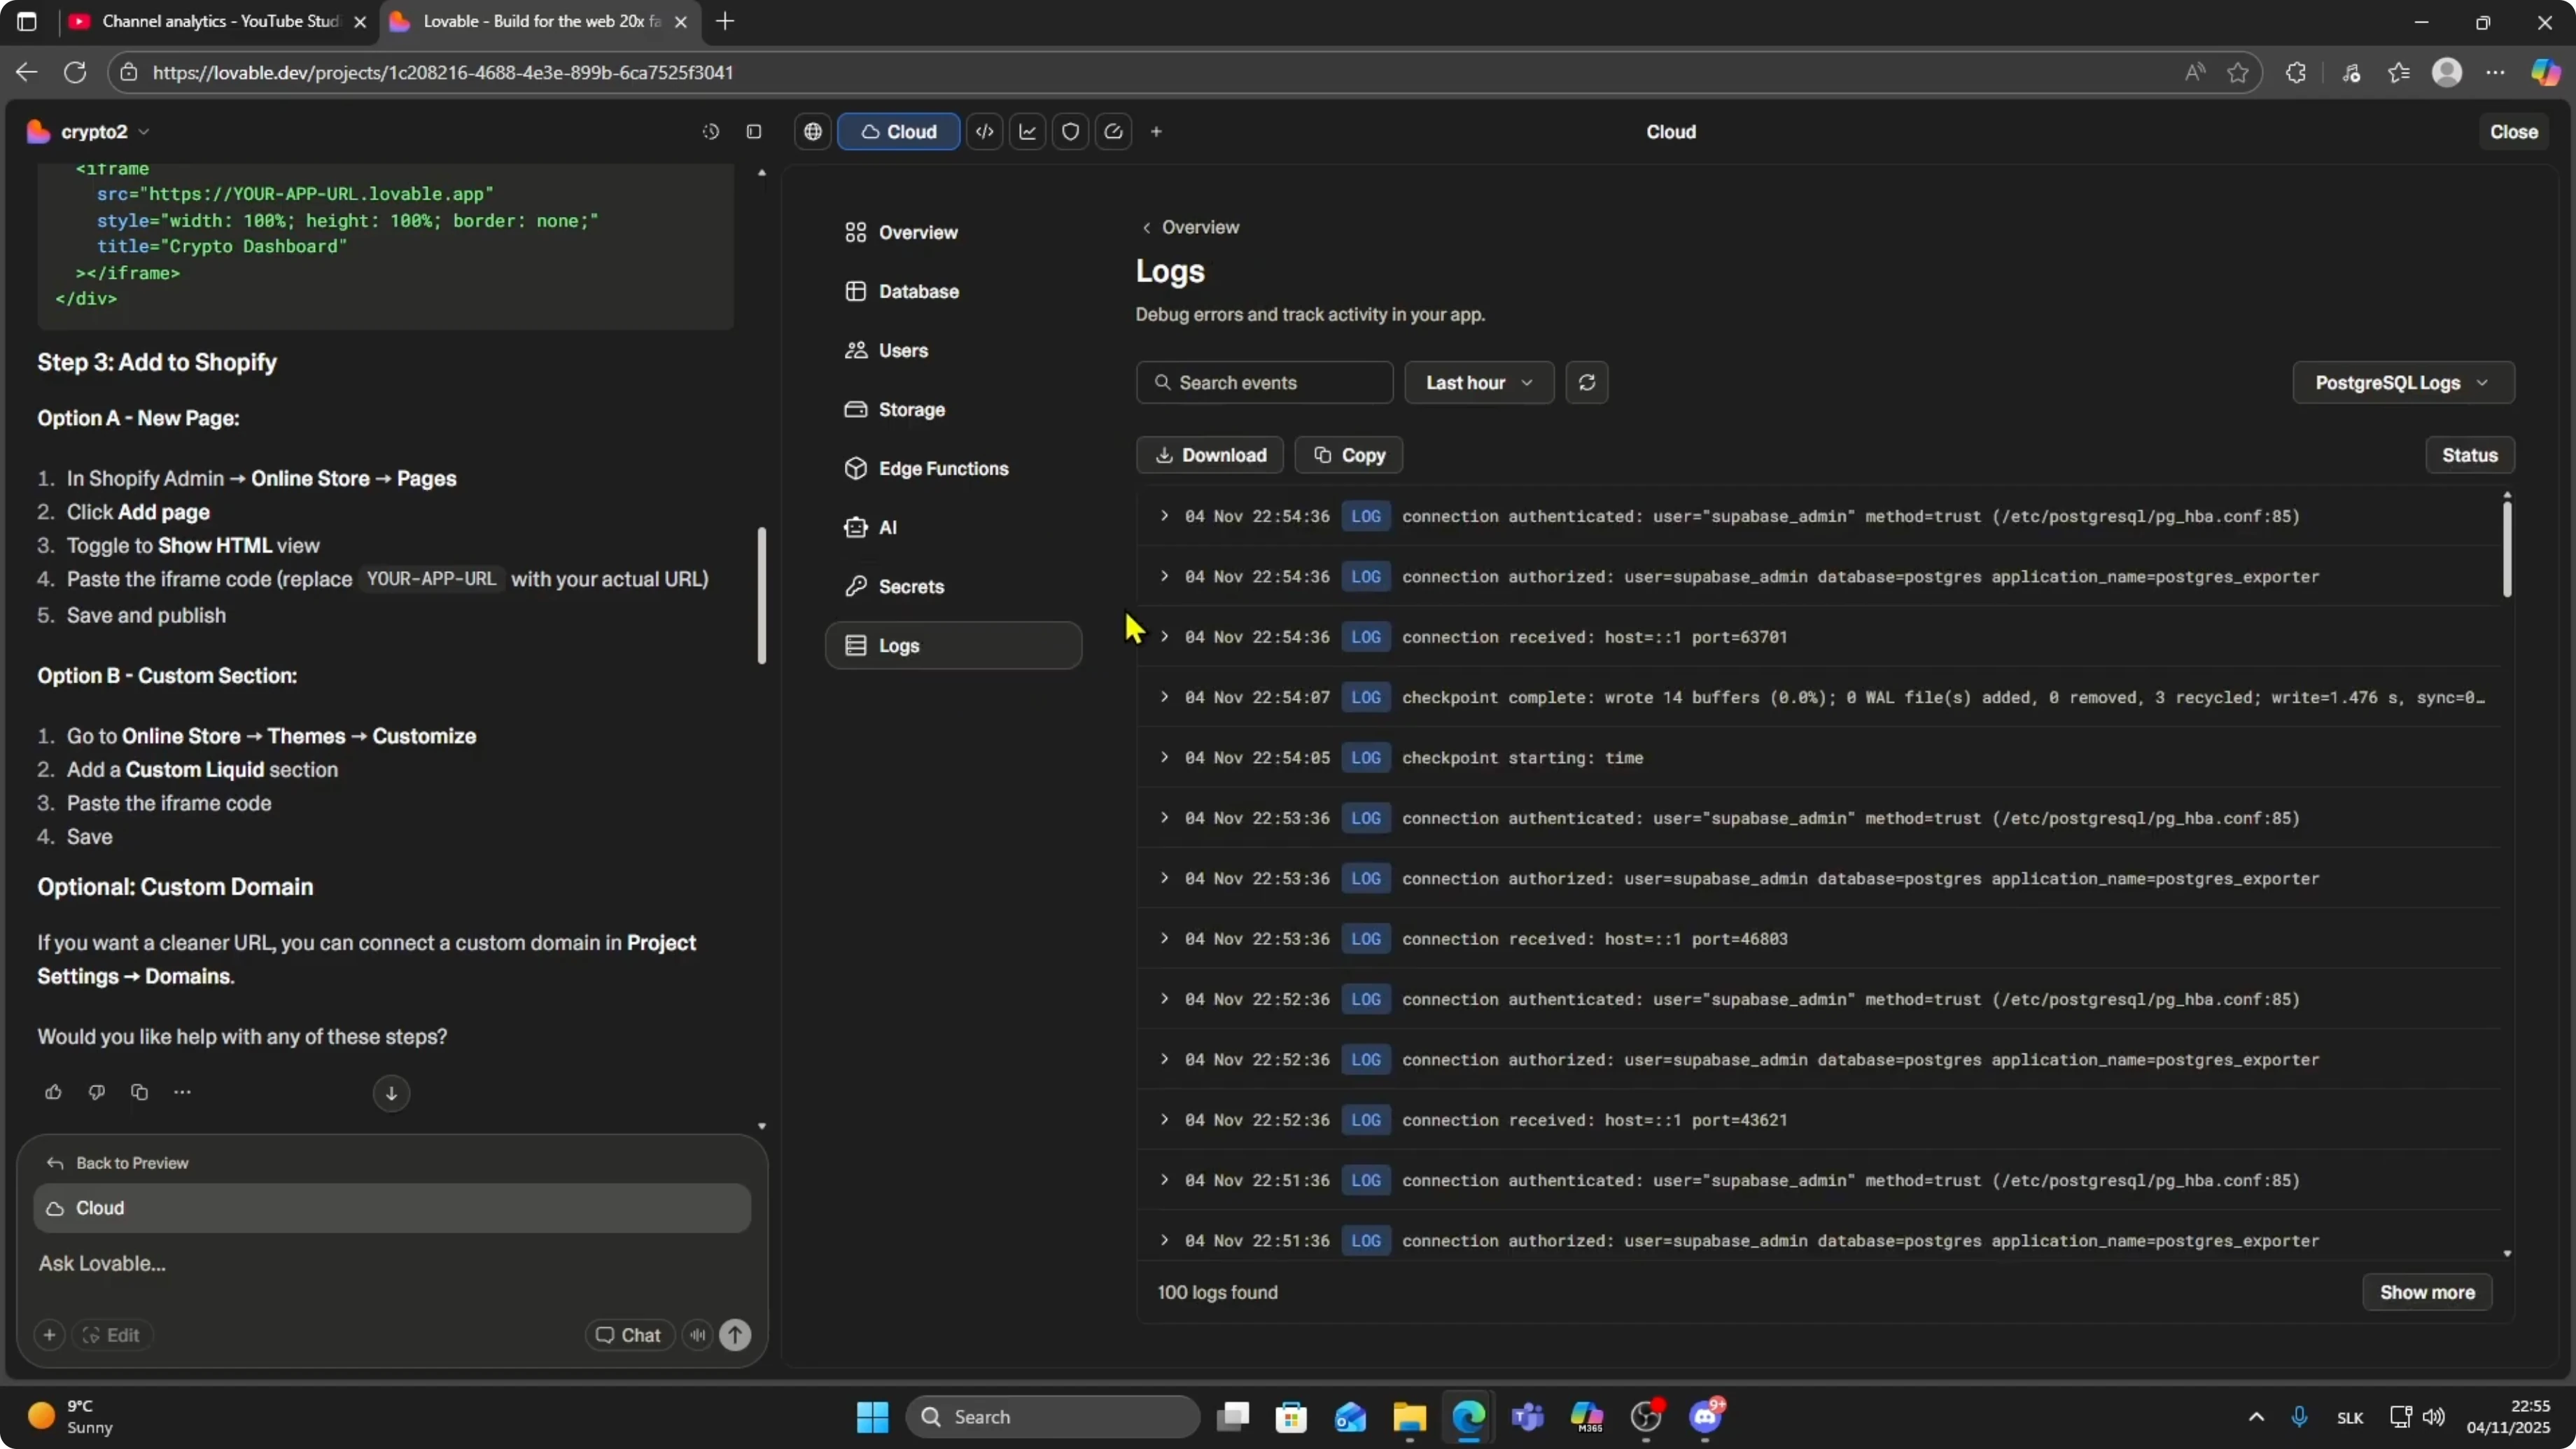
Task: Select Edge Functions in sidebar
Action: click(x=953, y=468)
